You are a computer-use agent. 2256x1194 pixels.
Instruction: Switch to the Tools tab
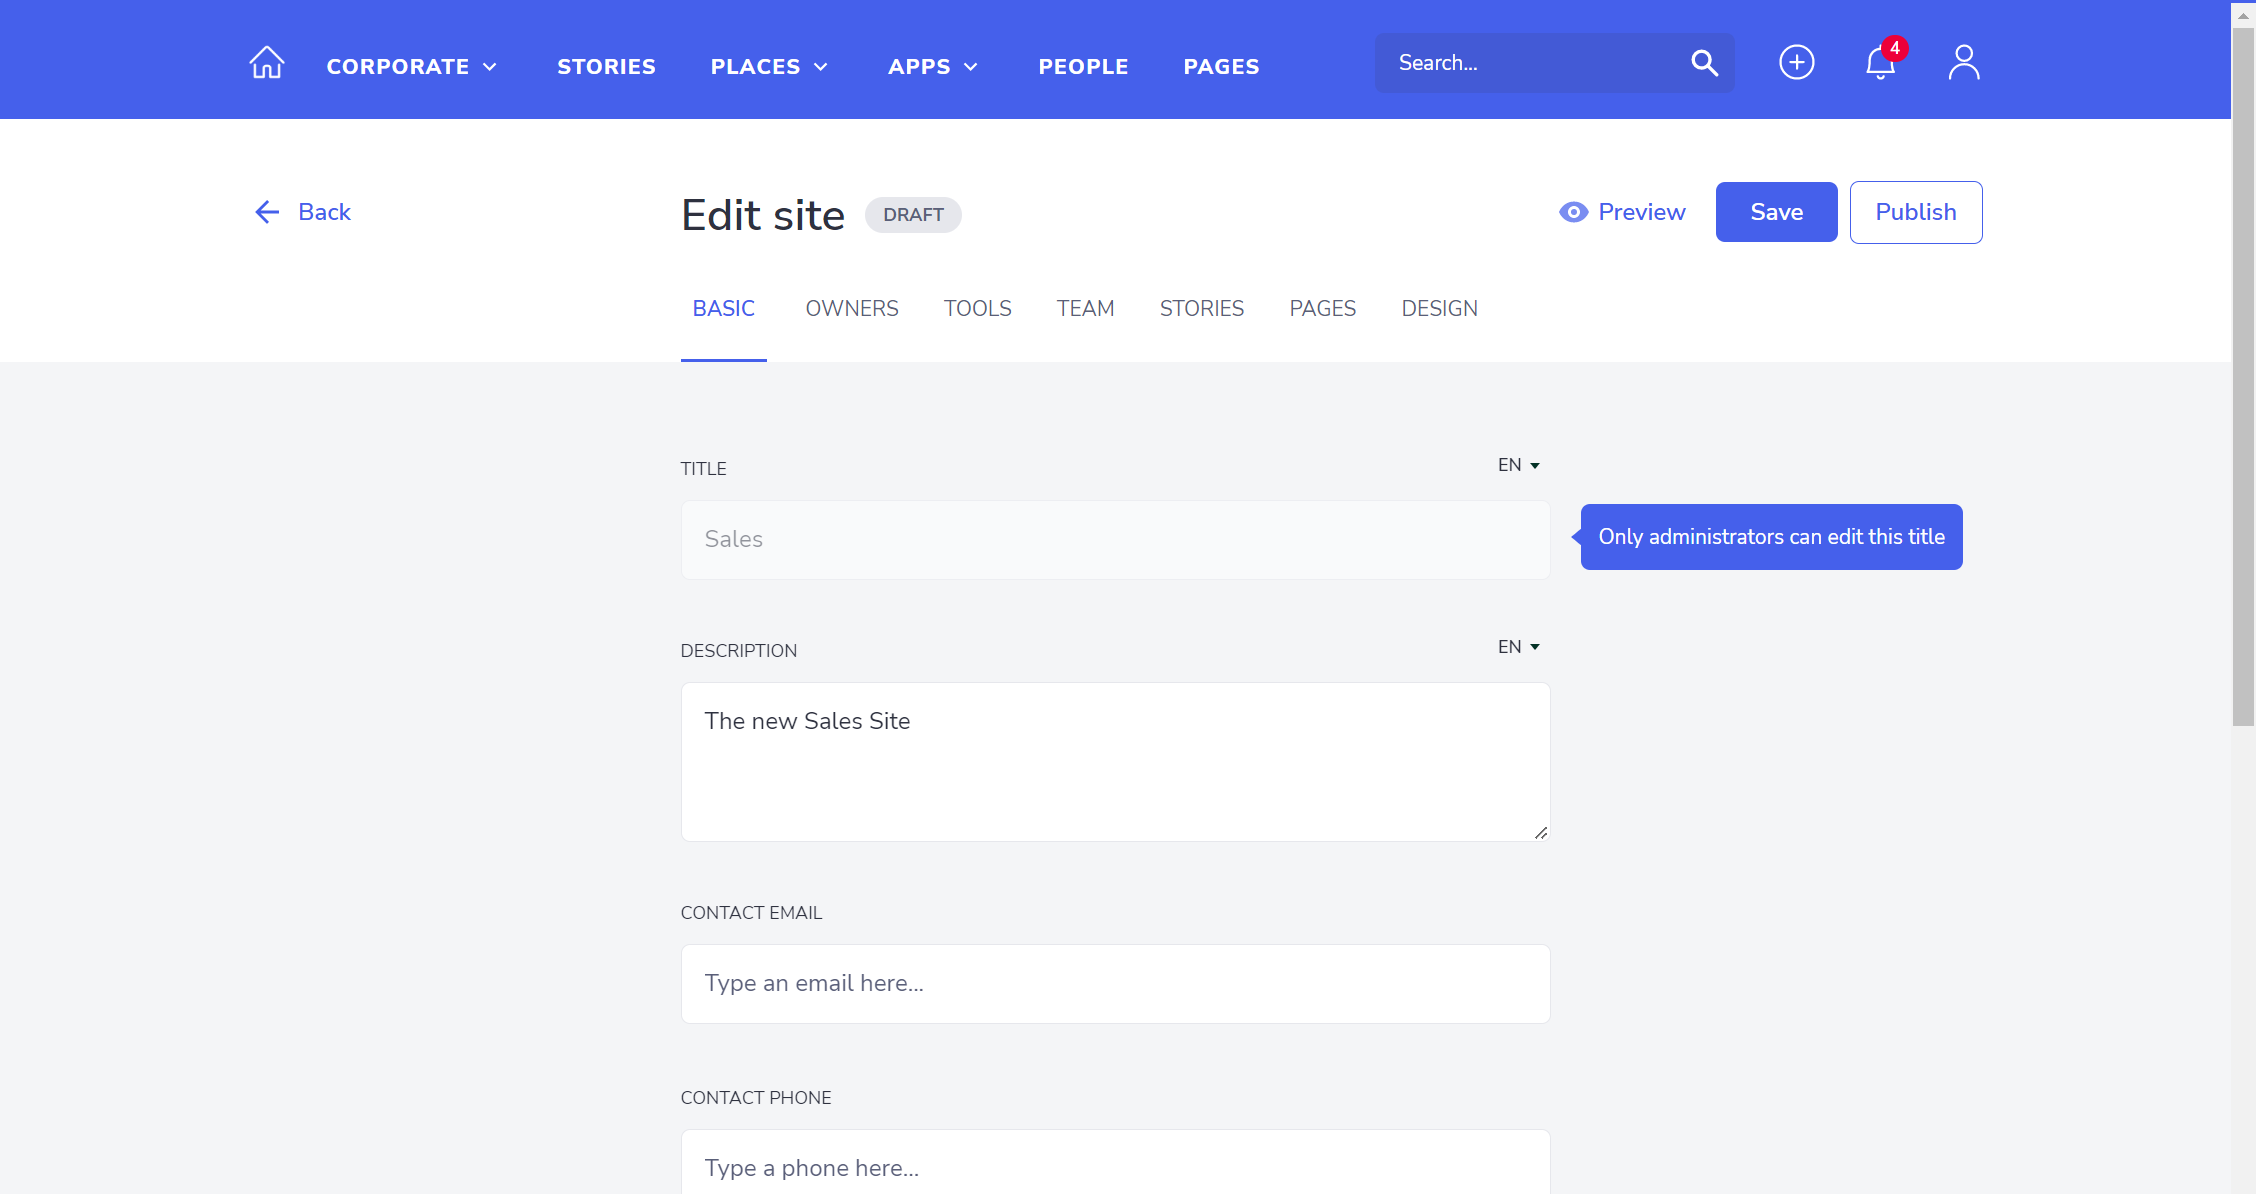(x=977, y=309)
